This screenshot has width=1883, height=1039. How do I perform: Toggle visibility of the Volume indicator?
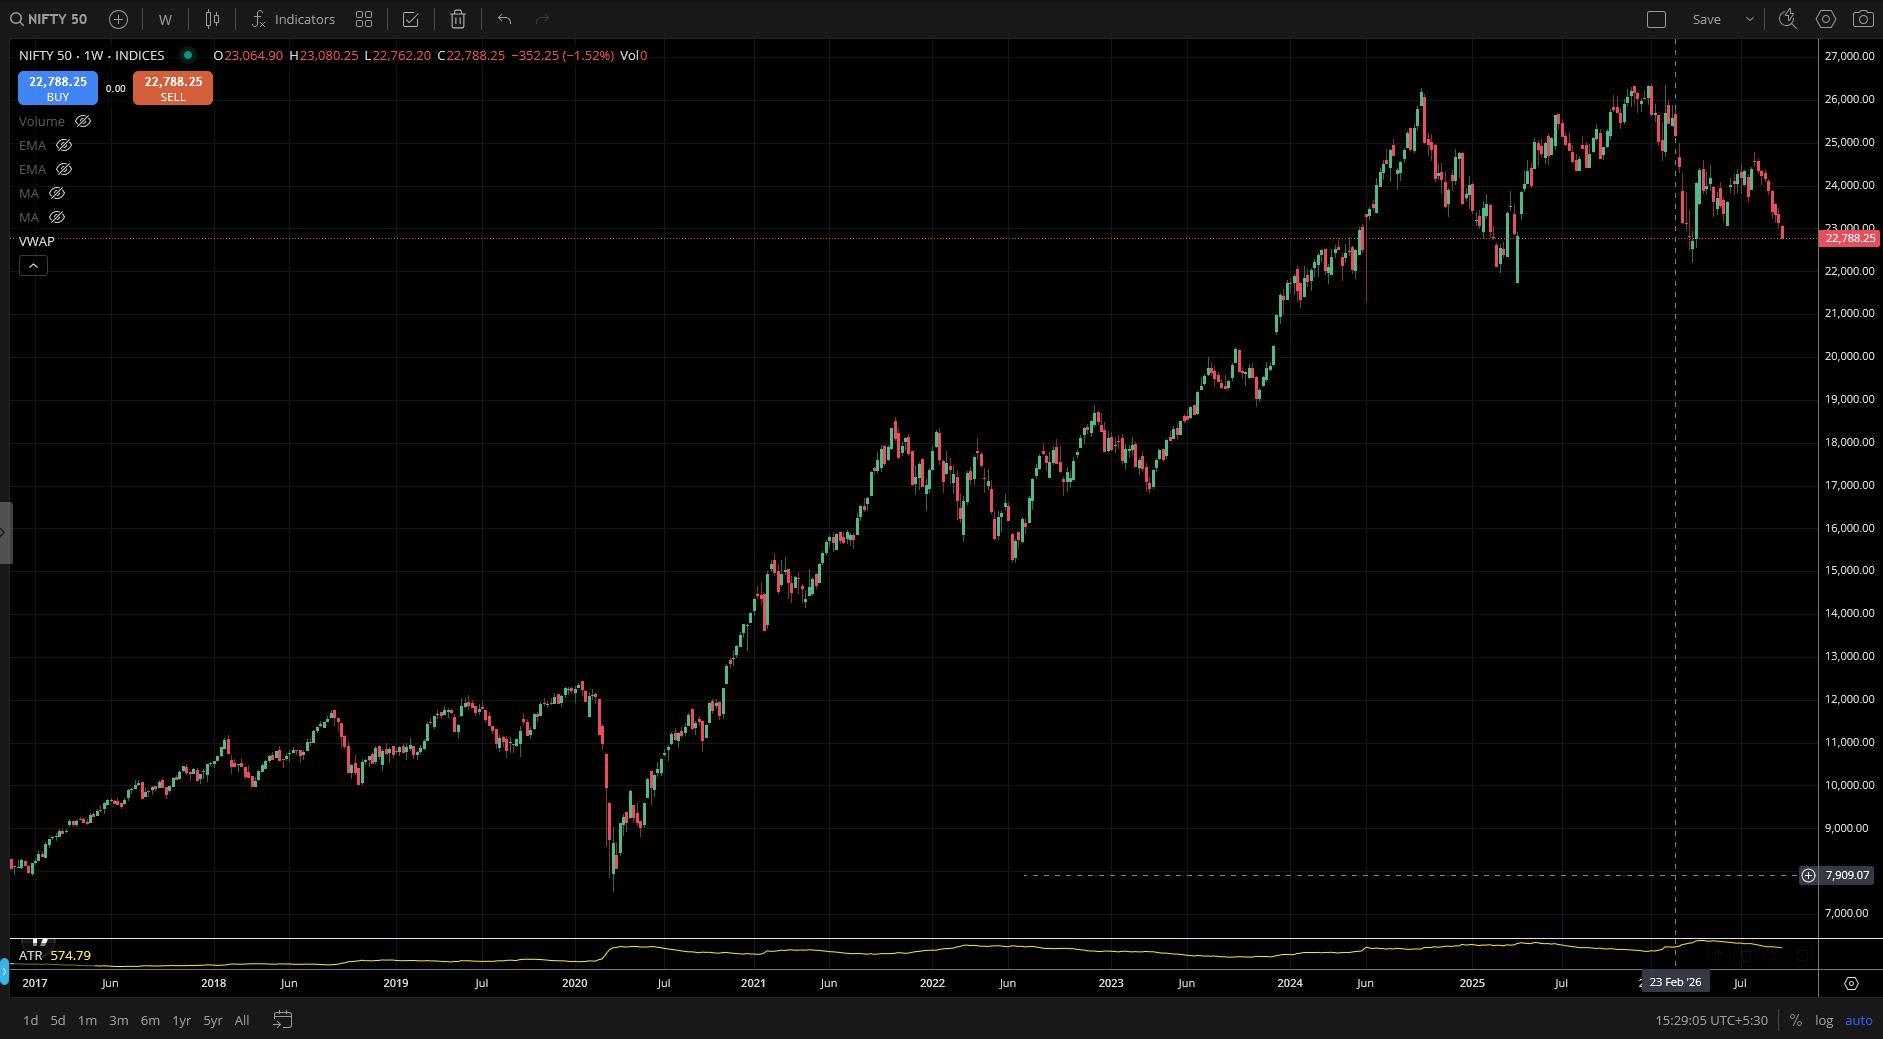[x=83, y=121]
